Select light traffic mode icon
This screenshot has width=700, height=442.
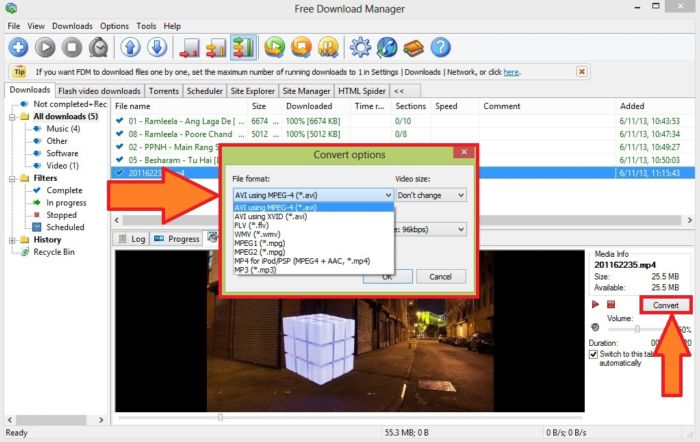click(x=189, y=47)
